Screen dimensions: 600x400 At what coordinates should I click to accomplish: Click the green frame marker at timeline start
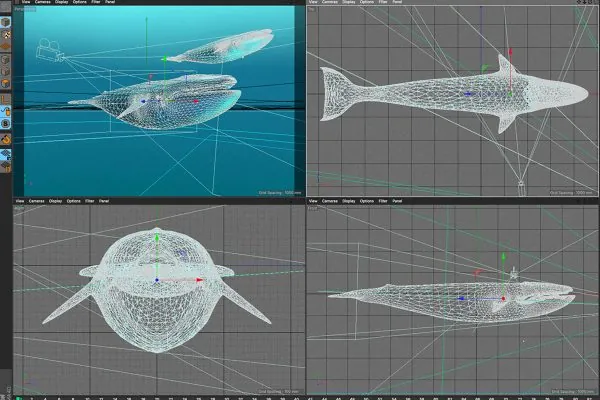coord(18,398)
